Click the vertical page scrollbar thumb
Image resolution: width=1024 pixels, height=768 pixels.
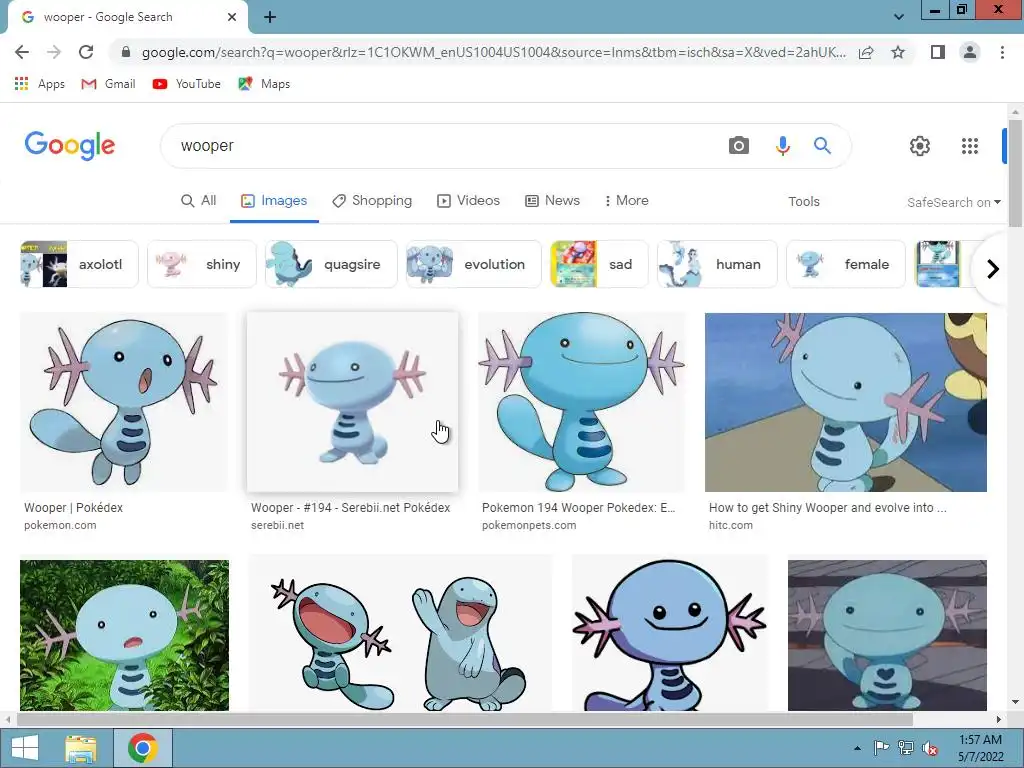1015,174
